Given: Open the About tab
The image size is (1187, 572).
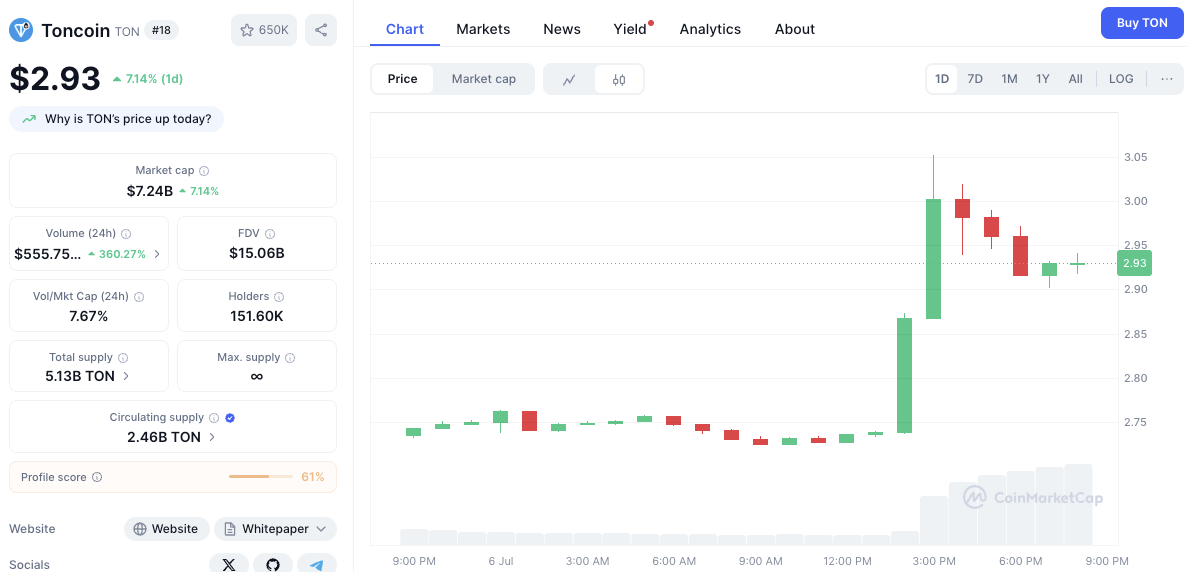Looking at the screenshot, I should 795,30.
